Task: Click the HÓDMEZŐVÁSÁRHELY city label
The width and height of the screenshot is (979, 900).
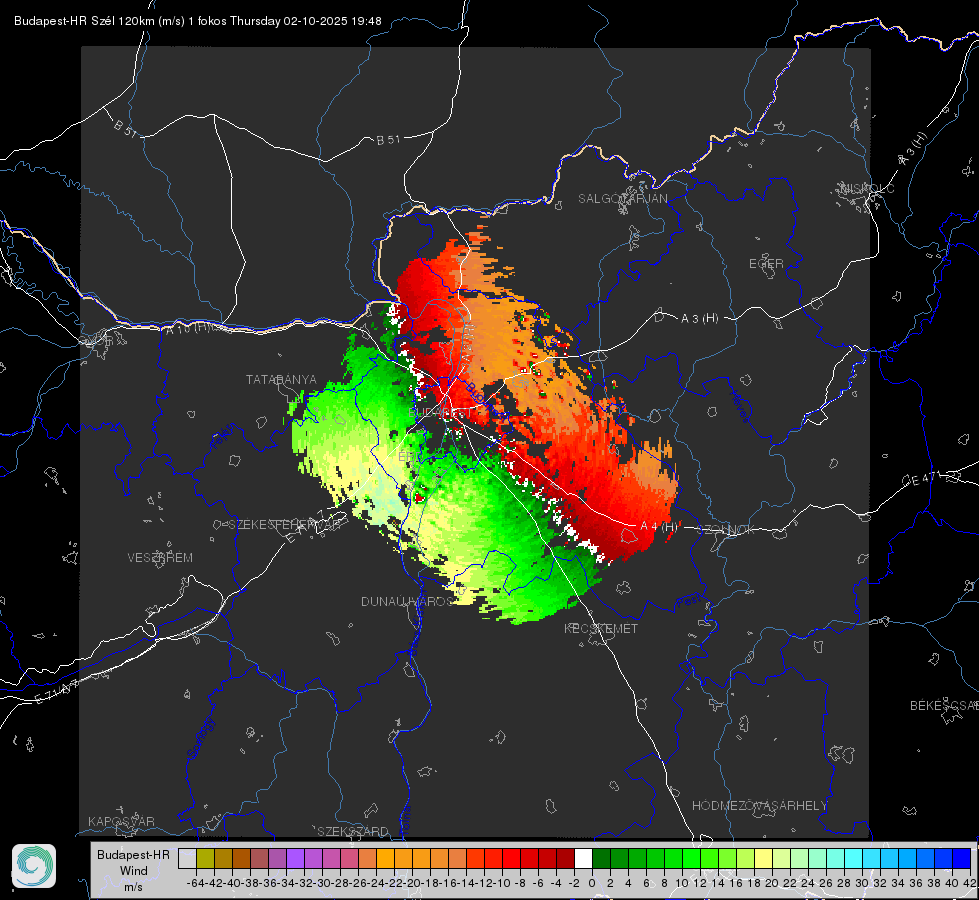Action: 759,806
